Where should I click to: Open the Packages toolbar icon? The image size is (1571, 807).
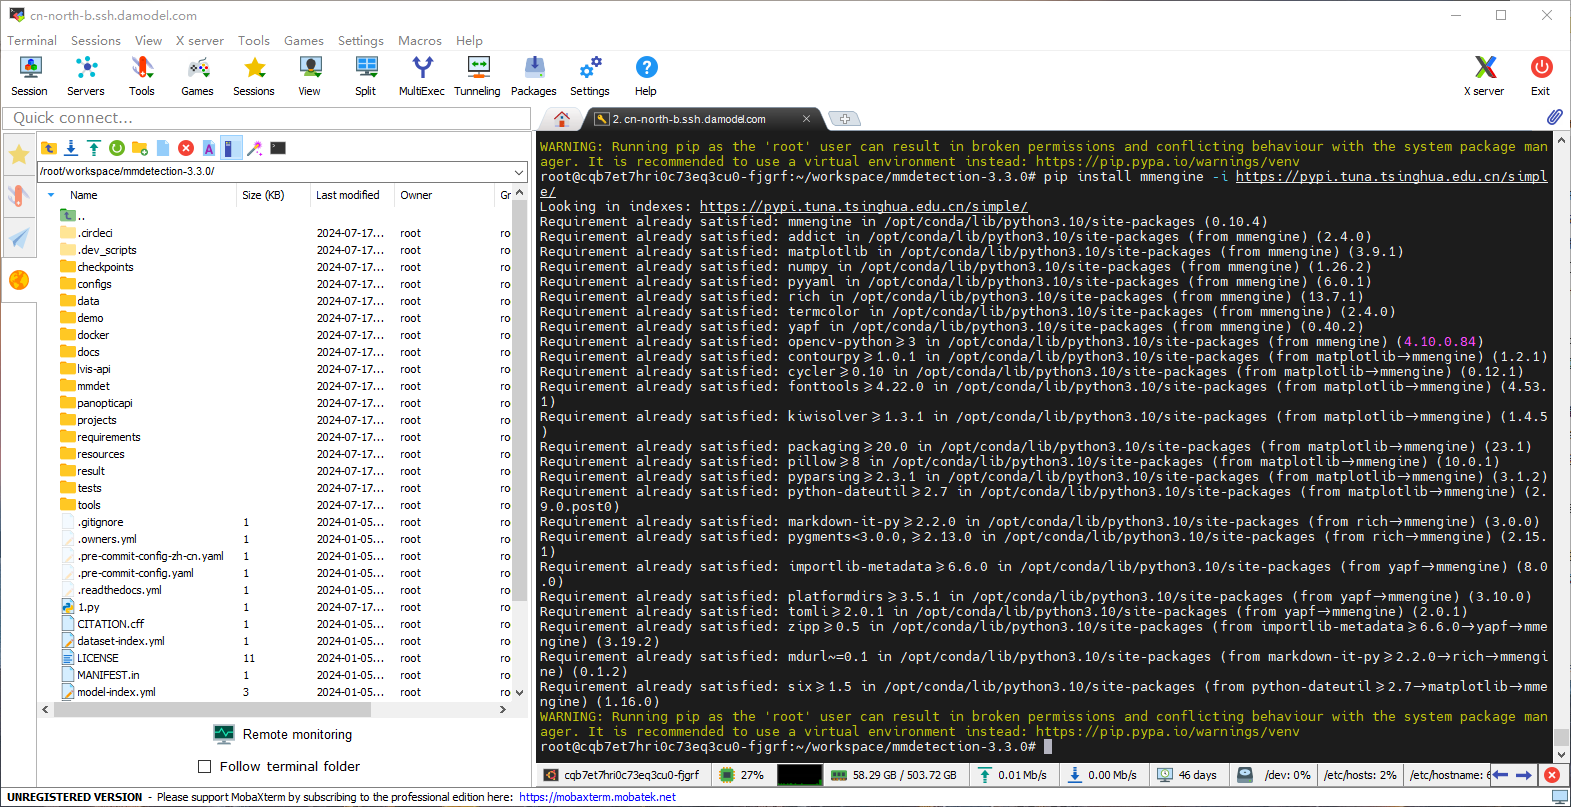coord(534,76)
